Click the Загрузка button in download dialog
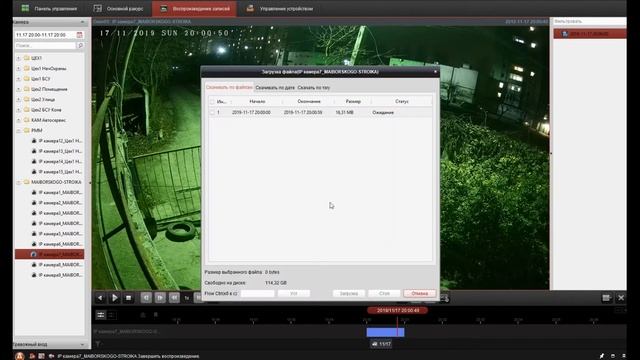The height and width of the screenshot is (360, 640). [x=349, y=293]
